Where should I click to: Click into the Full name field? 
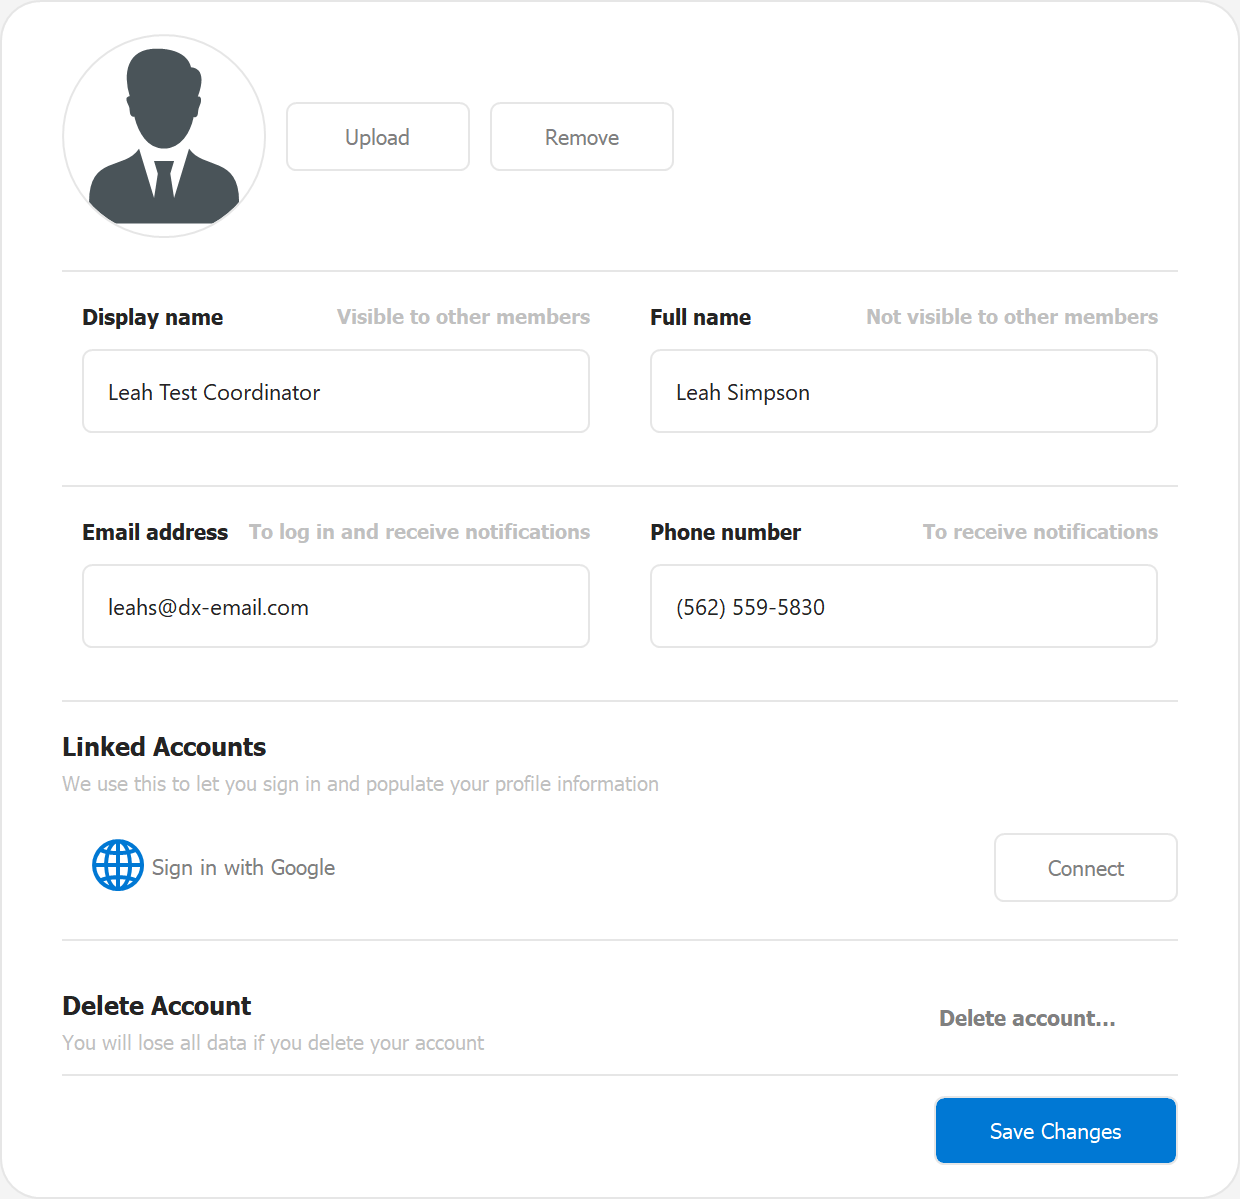[903, 392]
